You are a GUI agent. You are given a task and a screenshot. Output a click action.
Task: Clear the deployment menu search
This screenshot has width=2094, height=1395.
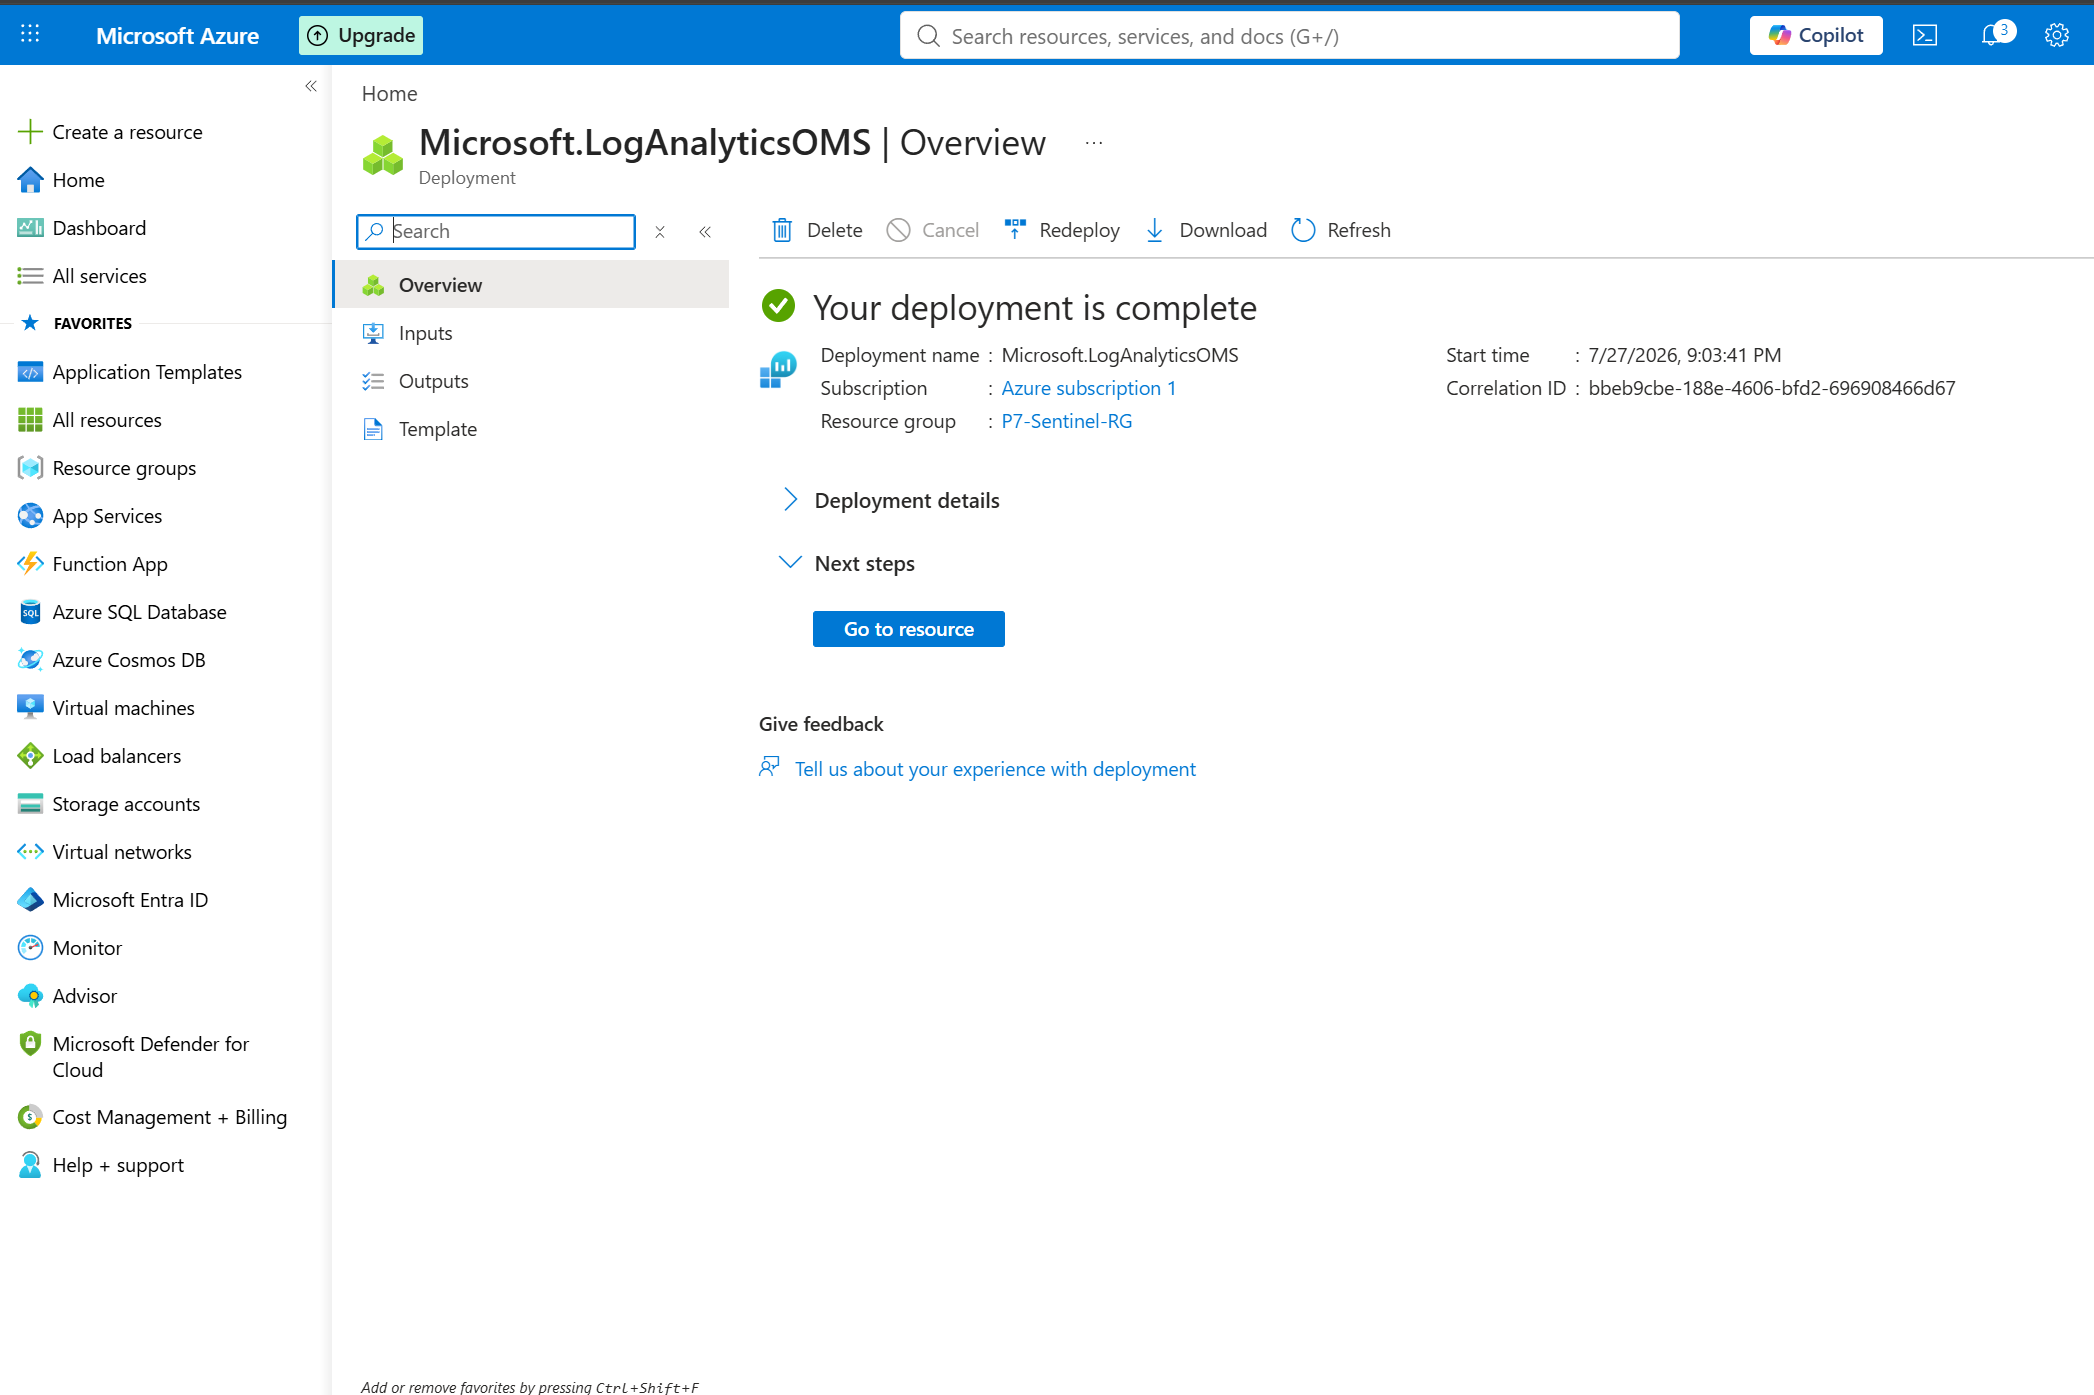[660, 232]
